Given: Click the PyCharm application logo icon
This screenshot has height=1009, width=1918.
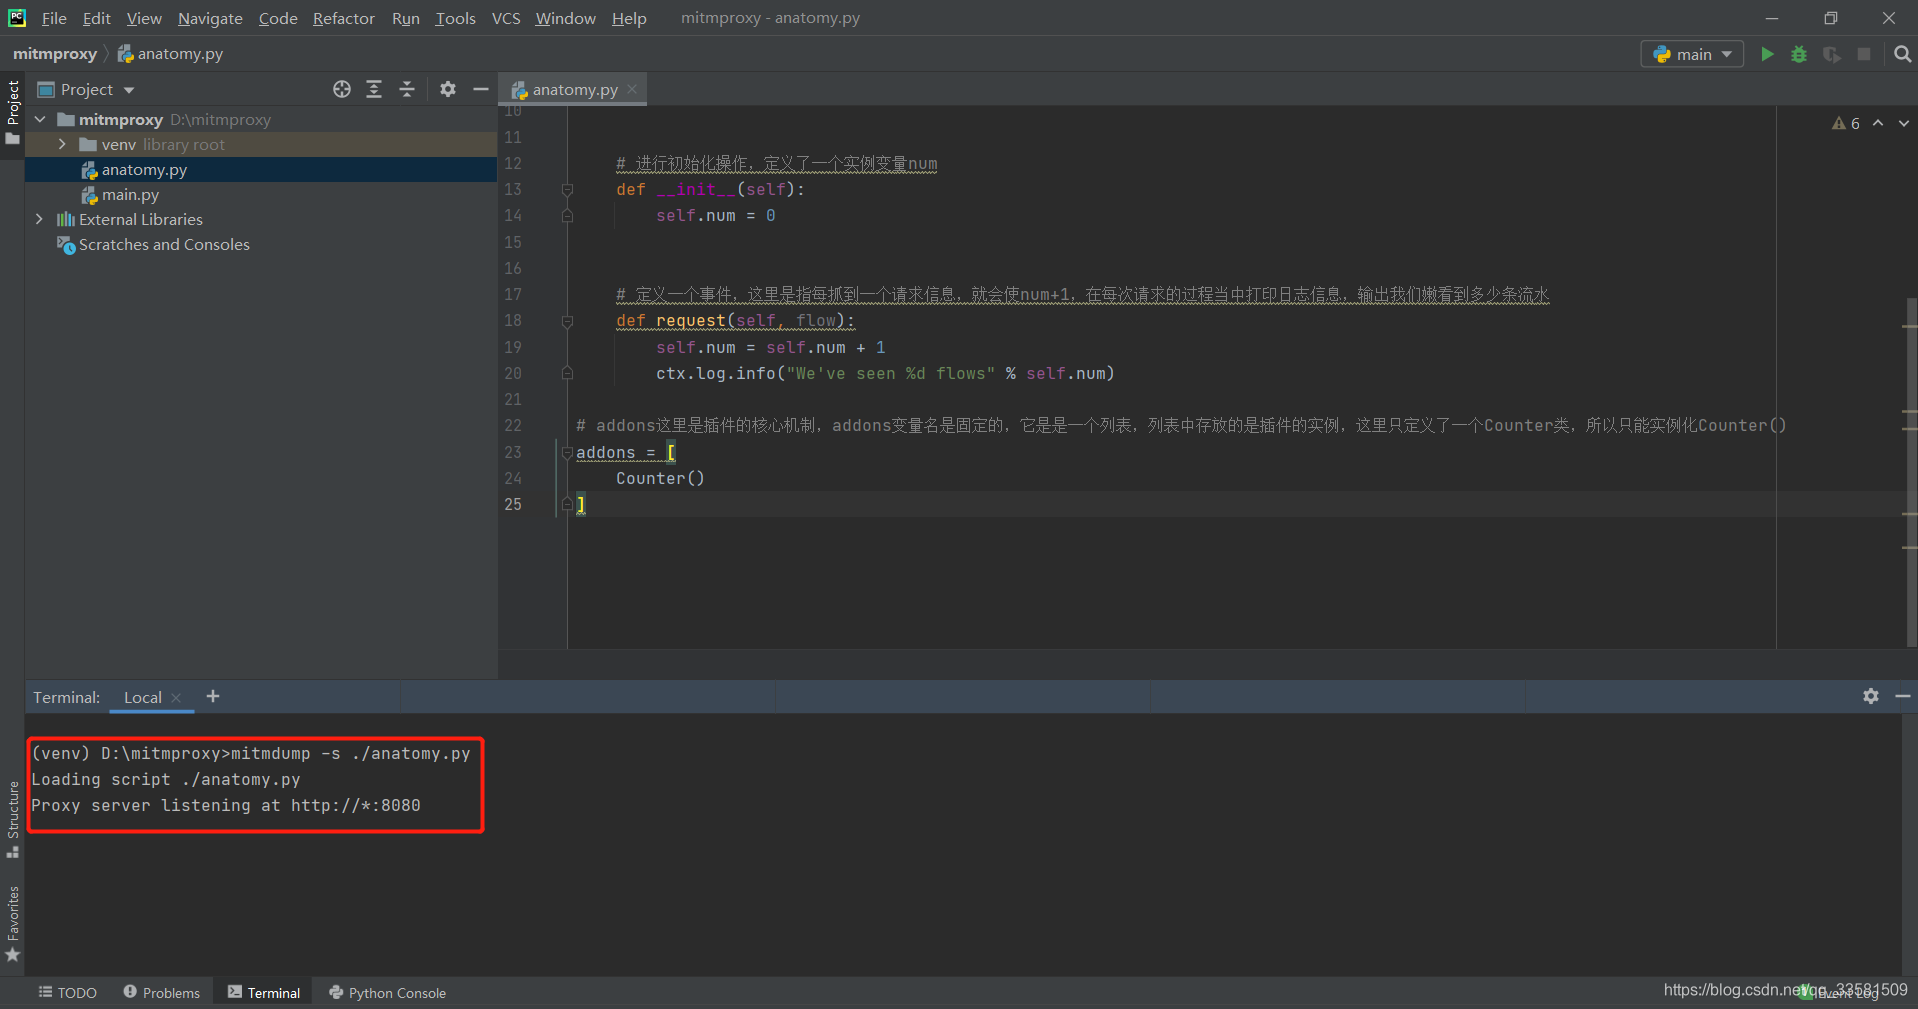Looking at the screenshot, I should coord(17,18).
